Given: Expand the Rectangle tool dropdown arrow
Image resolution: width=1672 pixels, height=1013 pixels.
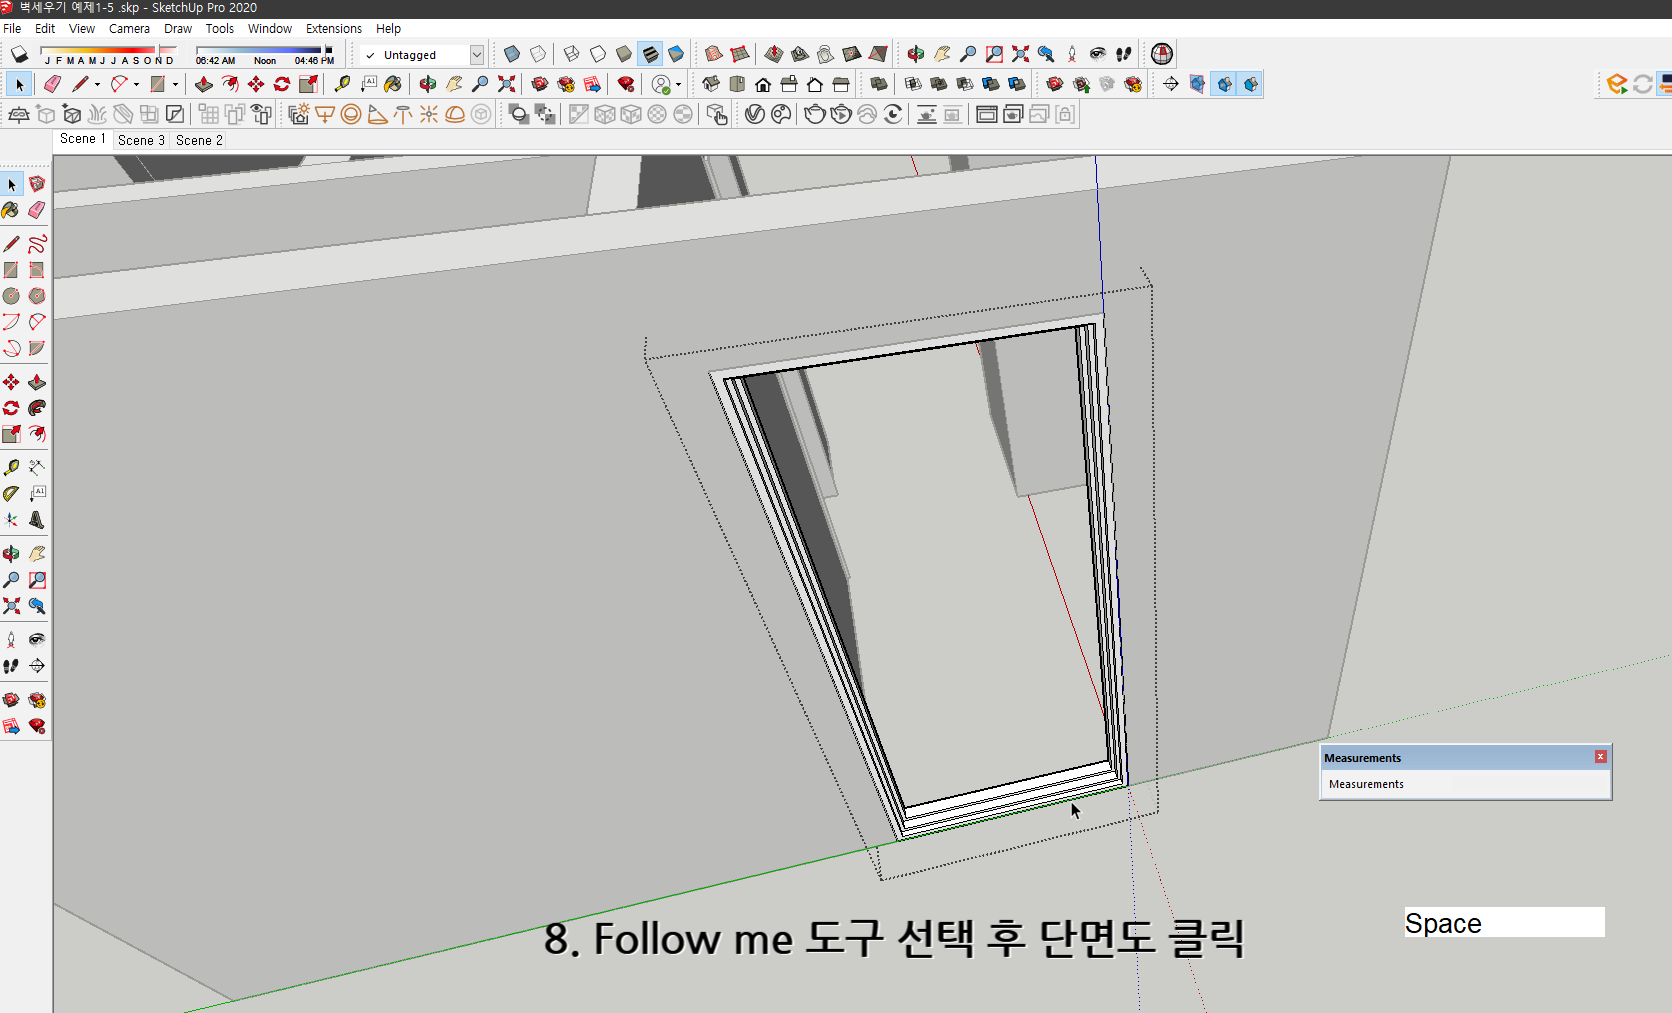Looking at the screenshot, I should 174,84.
